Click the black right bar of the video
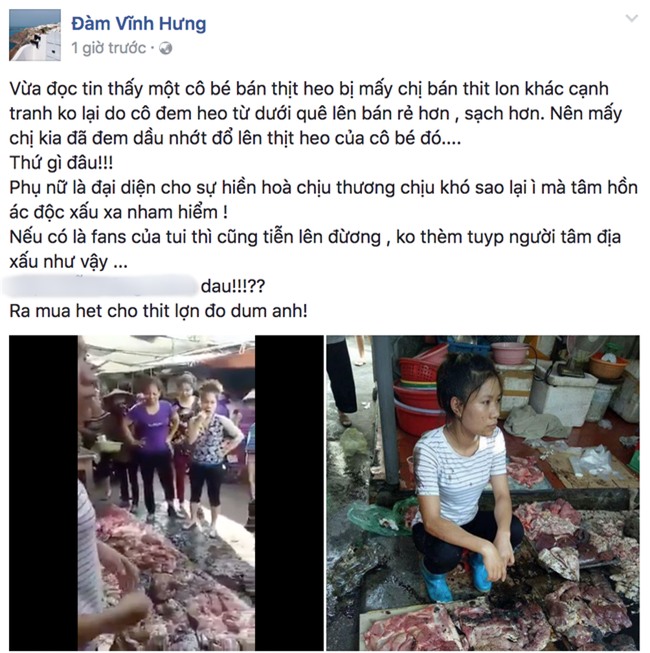The image size is (650, 653). coord(289,493)
